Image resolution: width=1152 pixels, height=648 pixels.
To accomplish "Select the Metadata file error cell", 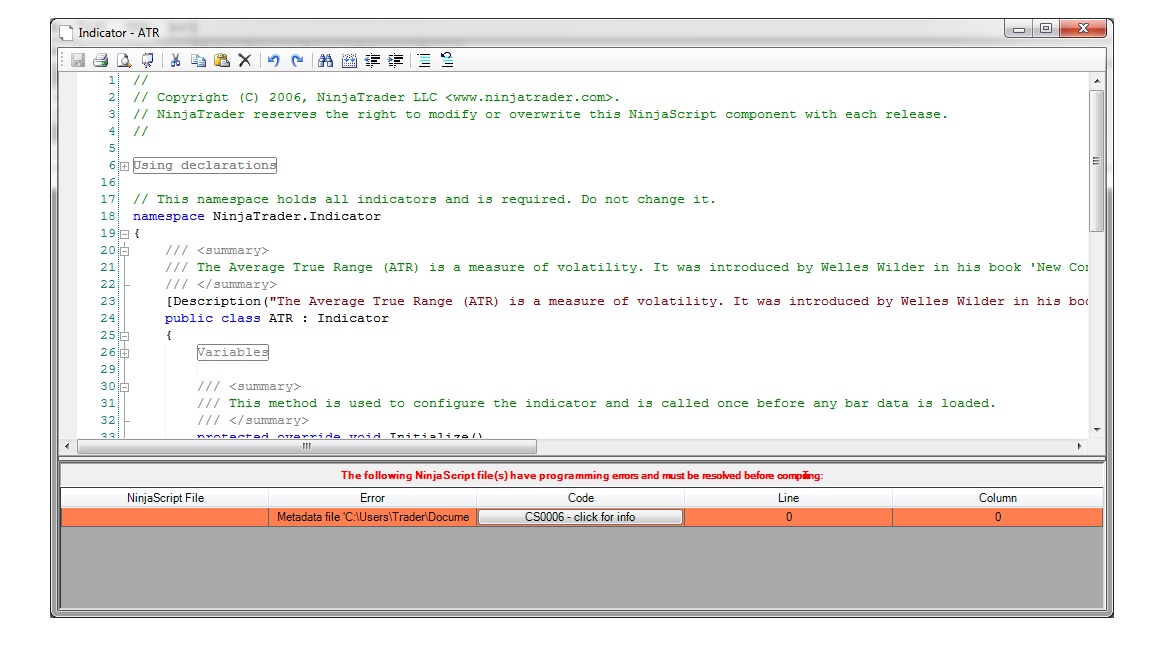I will click(372, 517).
